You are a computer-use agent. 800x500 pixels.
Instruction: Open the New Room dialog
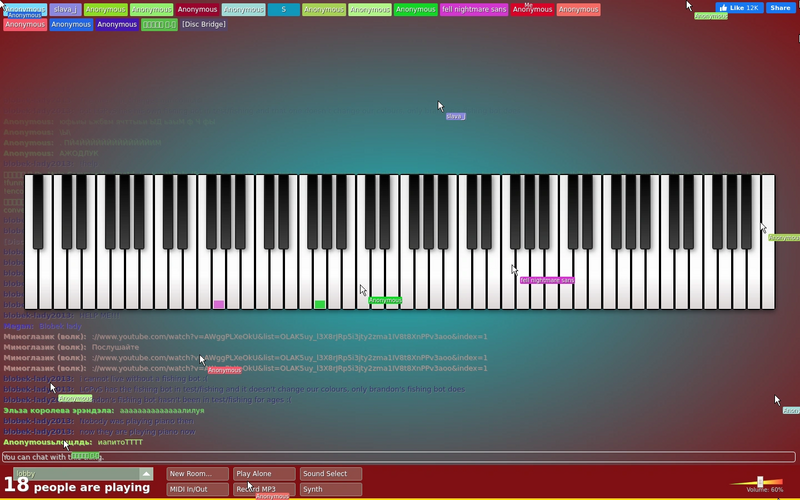[x=197, y=474]
